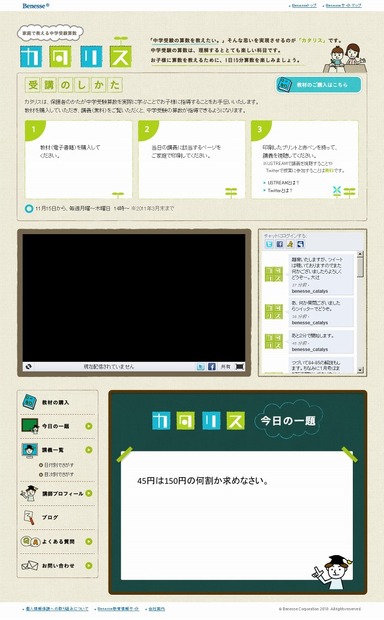Click the chat panel scrollbar down arrow

pos(360,370)
